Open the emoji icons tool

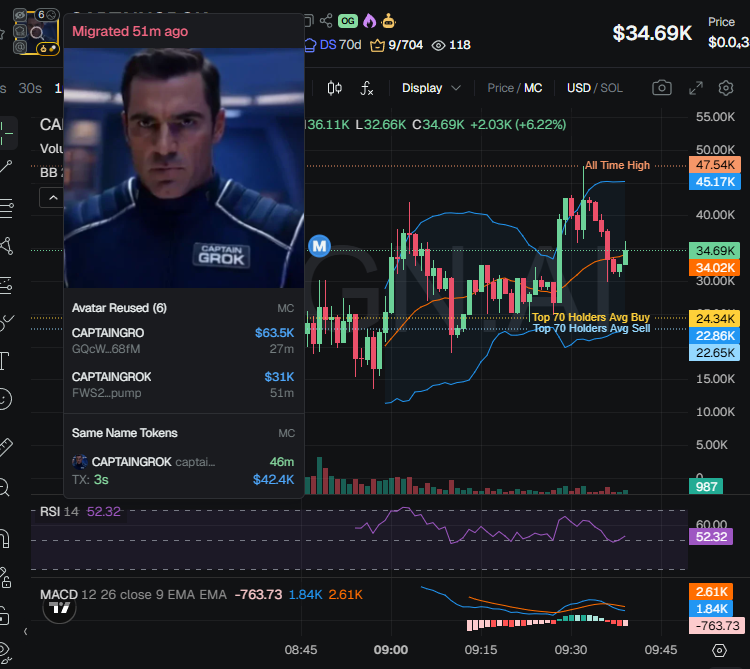coord(5,399)
